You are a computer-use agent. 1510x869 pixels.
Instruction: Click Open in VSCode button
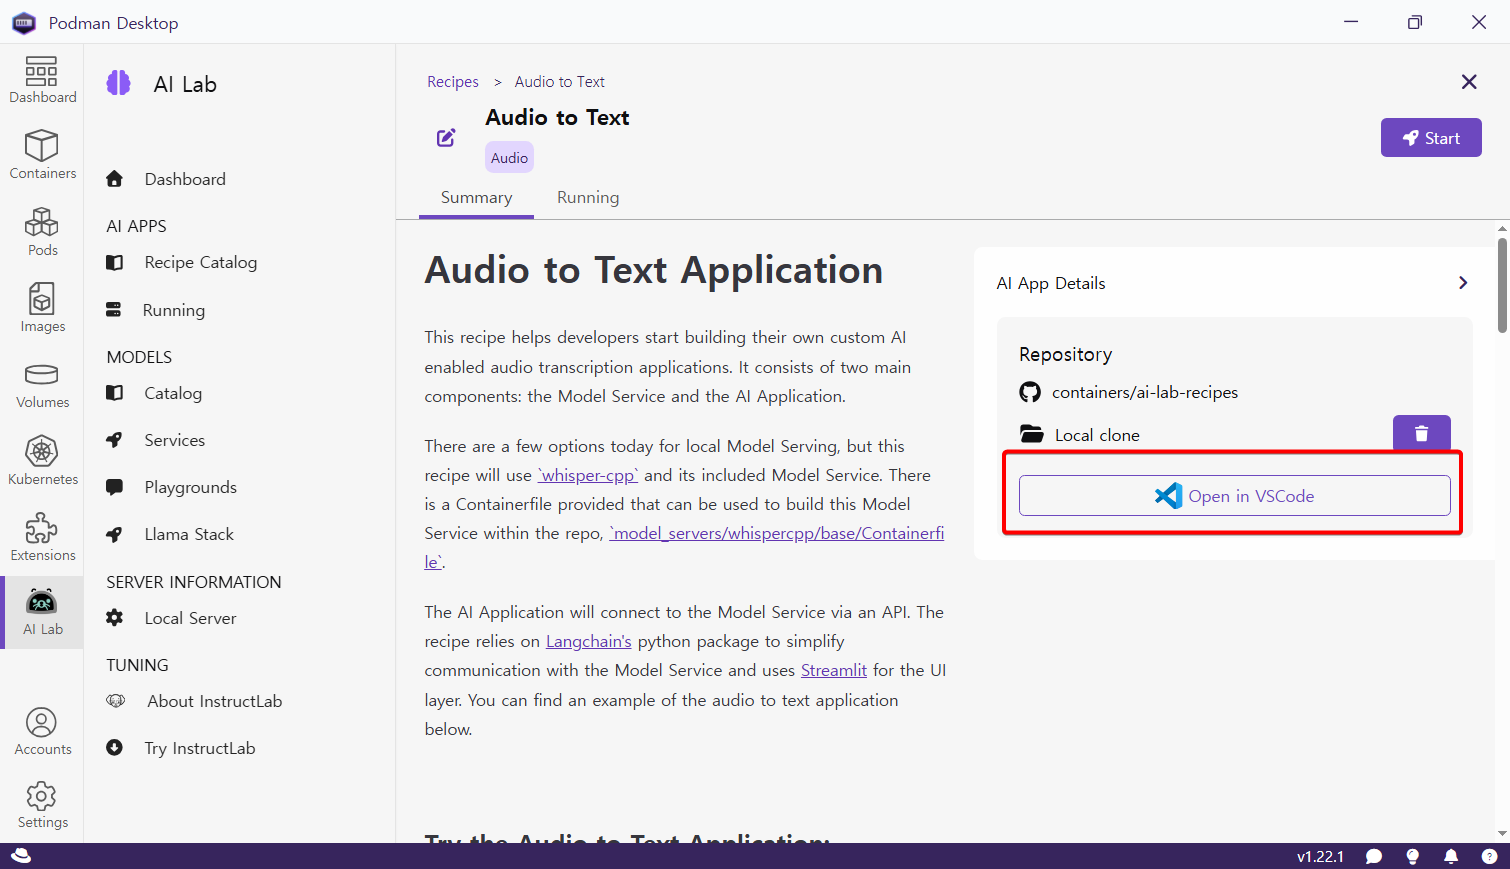pos(1234,496)
